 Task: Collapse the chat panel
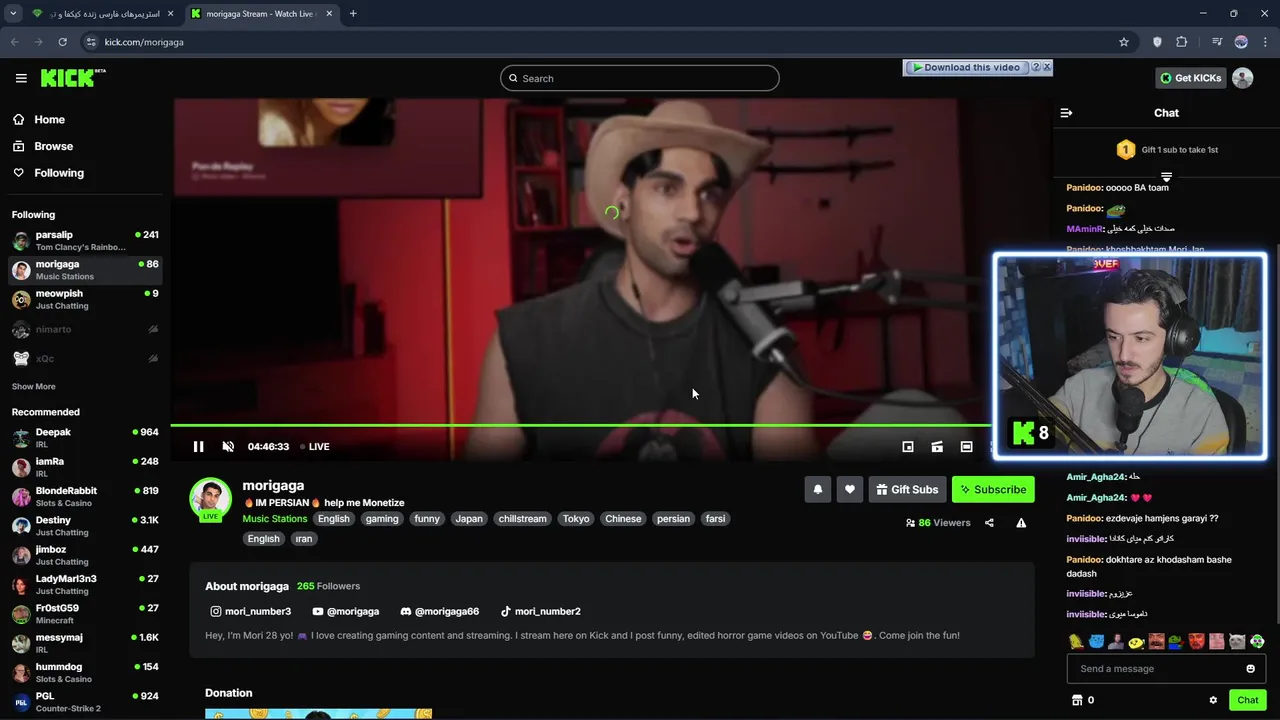click(1066, 113)
